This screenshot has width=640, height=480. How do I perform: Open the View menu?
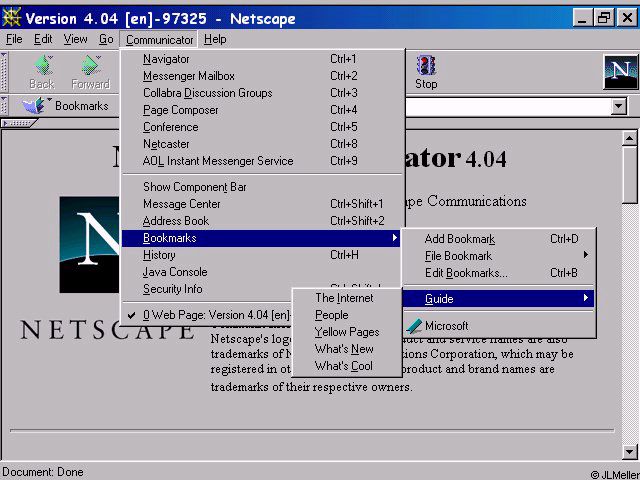[76, 39]
